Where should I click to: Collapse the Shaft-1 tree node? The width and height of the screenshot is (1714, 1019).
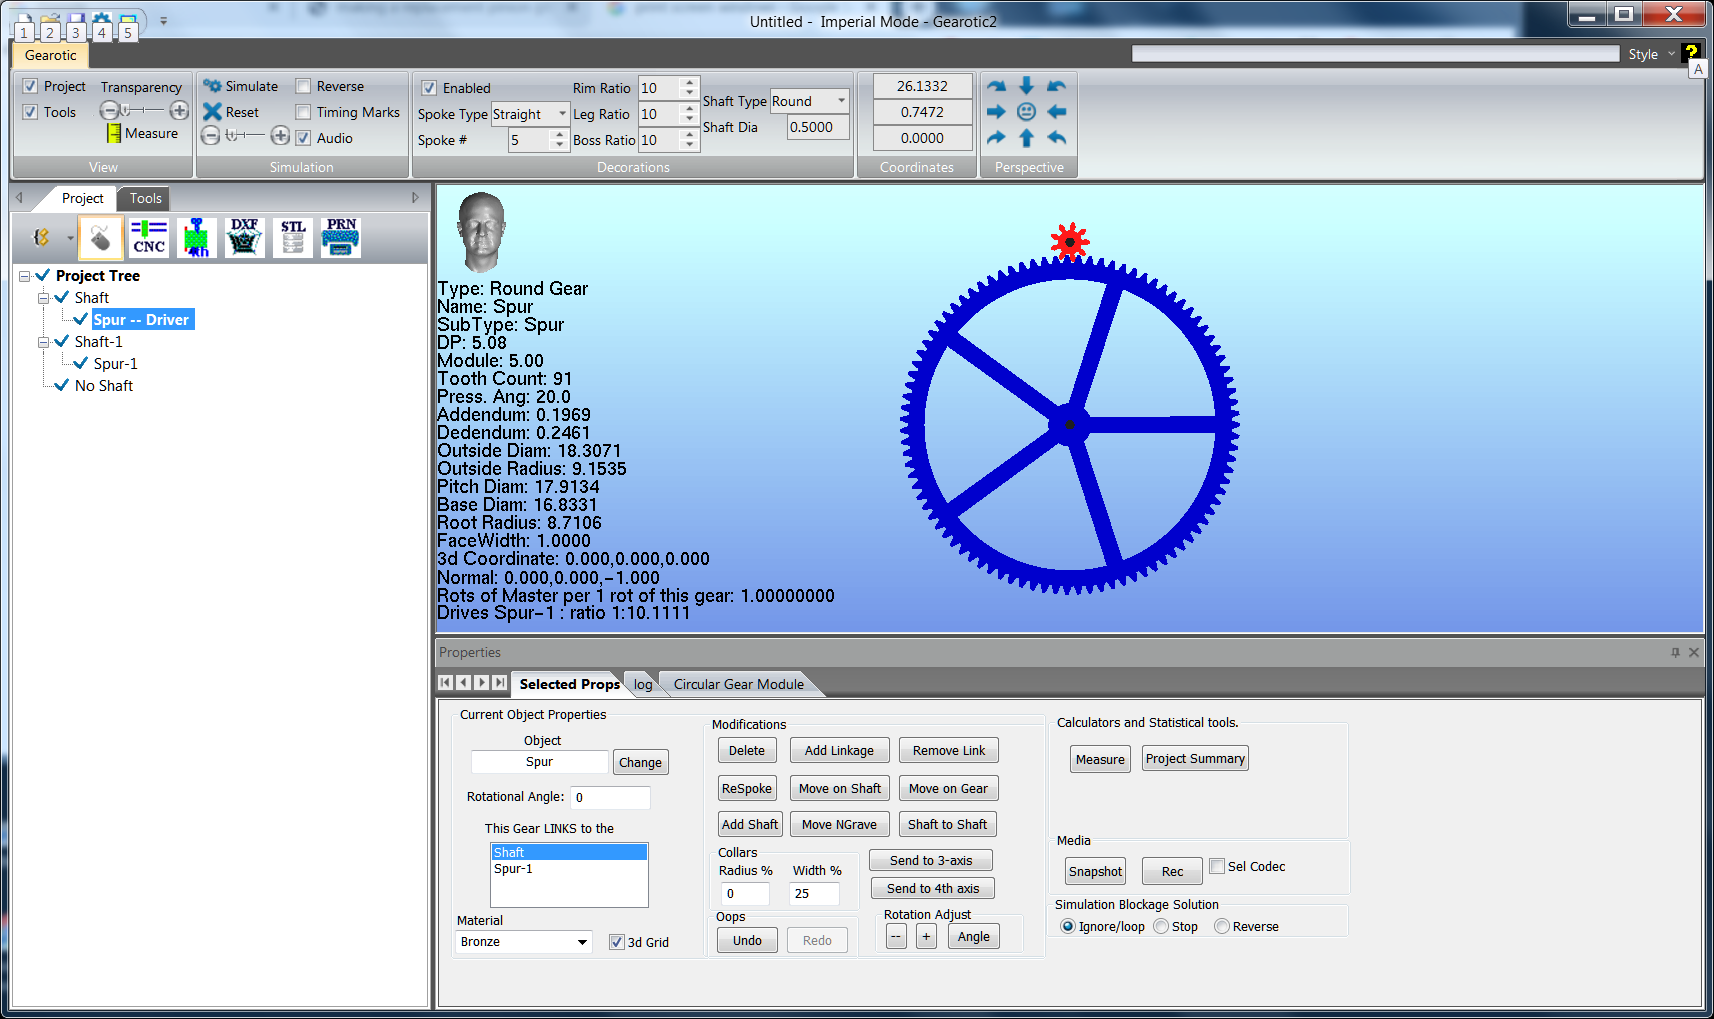pos(44,342)
